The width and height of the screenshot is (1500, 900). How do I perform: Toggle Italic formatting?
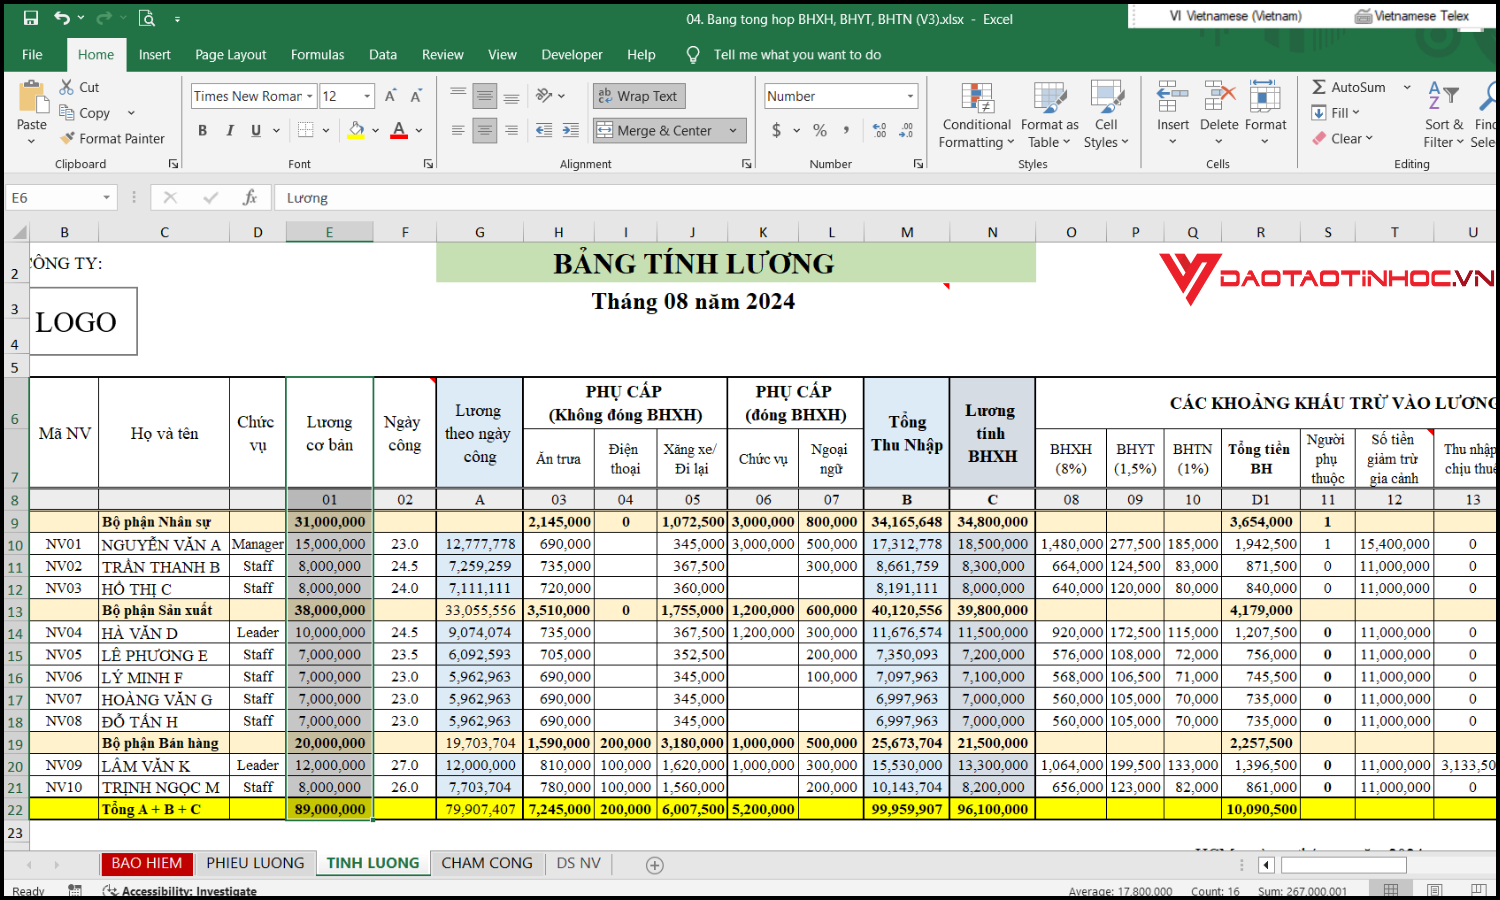tap(230, 130)
